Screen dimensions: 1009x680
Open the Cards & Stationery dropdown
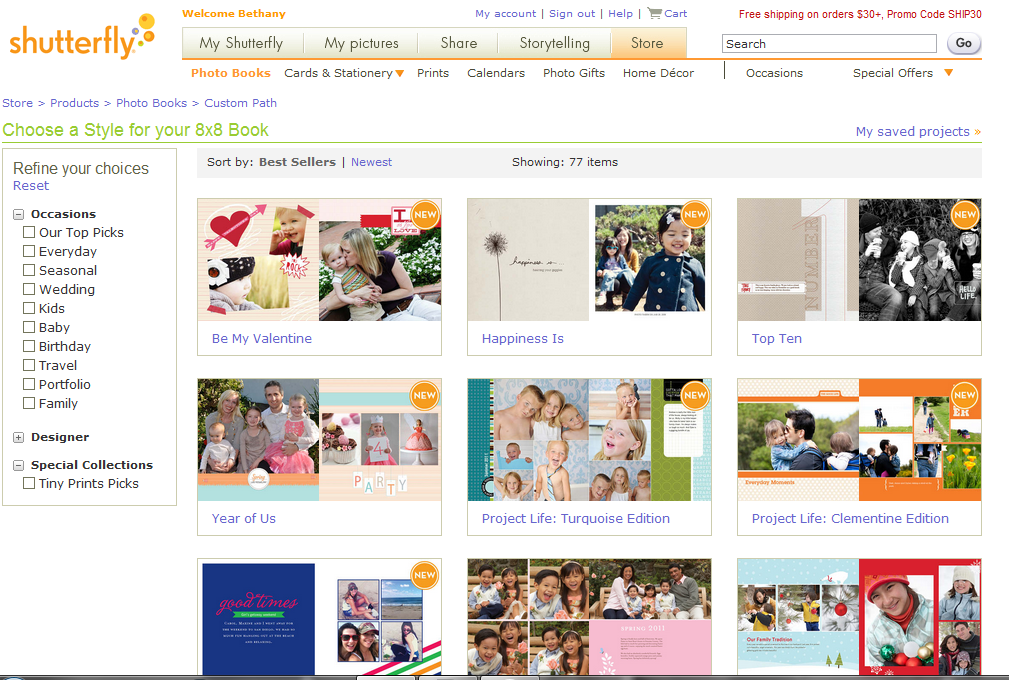pyautogui.click(x=344, y=73)
